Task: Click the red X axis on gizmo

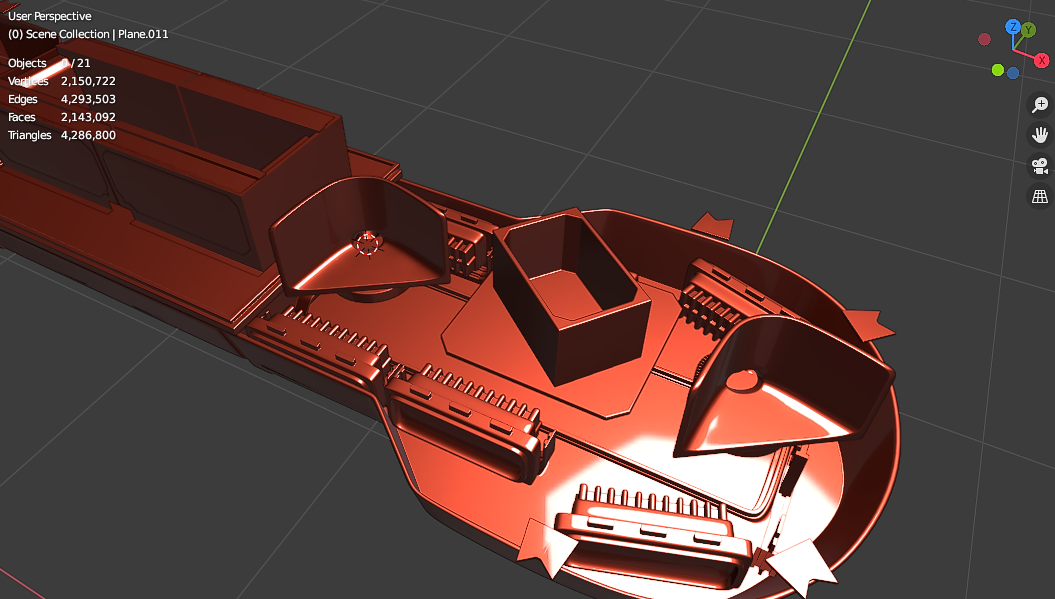Action: pyautogui.click(x=1042, y=60)
